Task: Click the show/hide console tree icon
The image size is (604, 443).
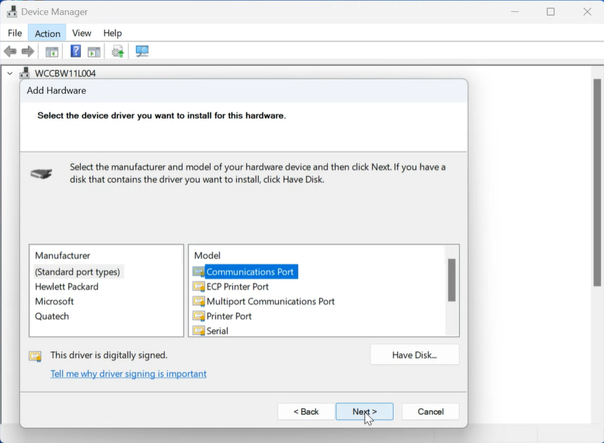Action: point(52,52)
